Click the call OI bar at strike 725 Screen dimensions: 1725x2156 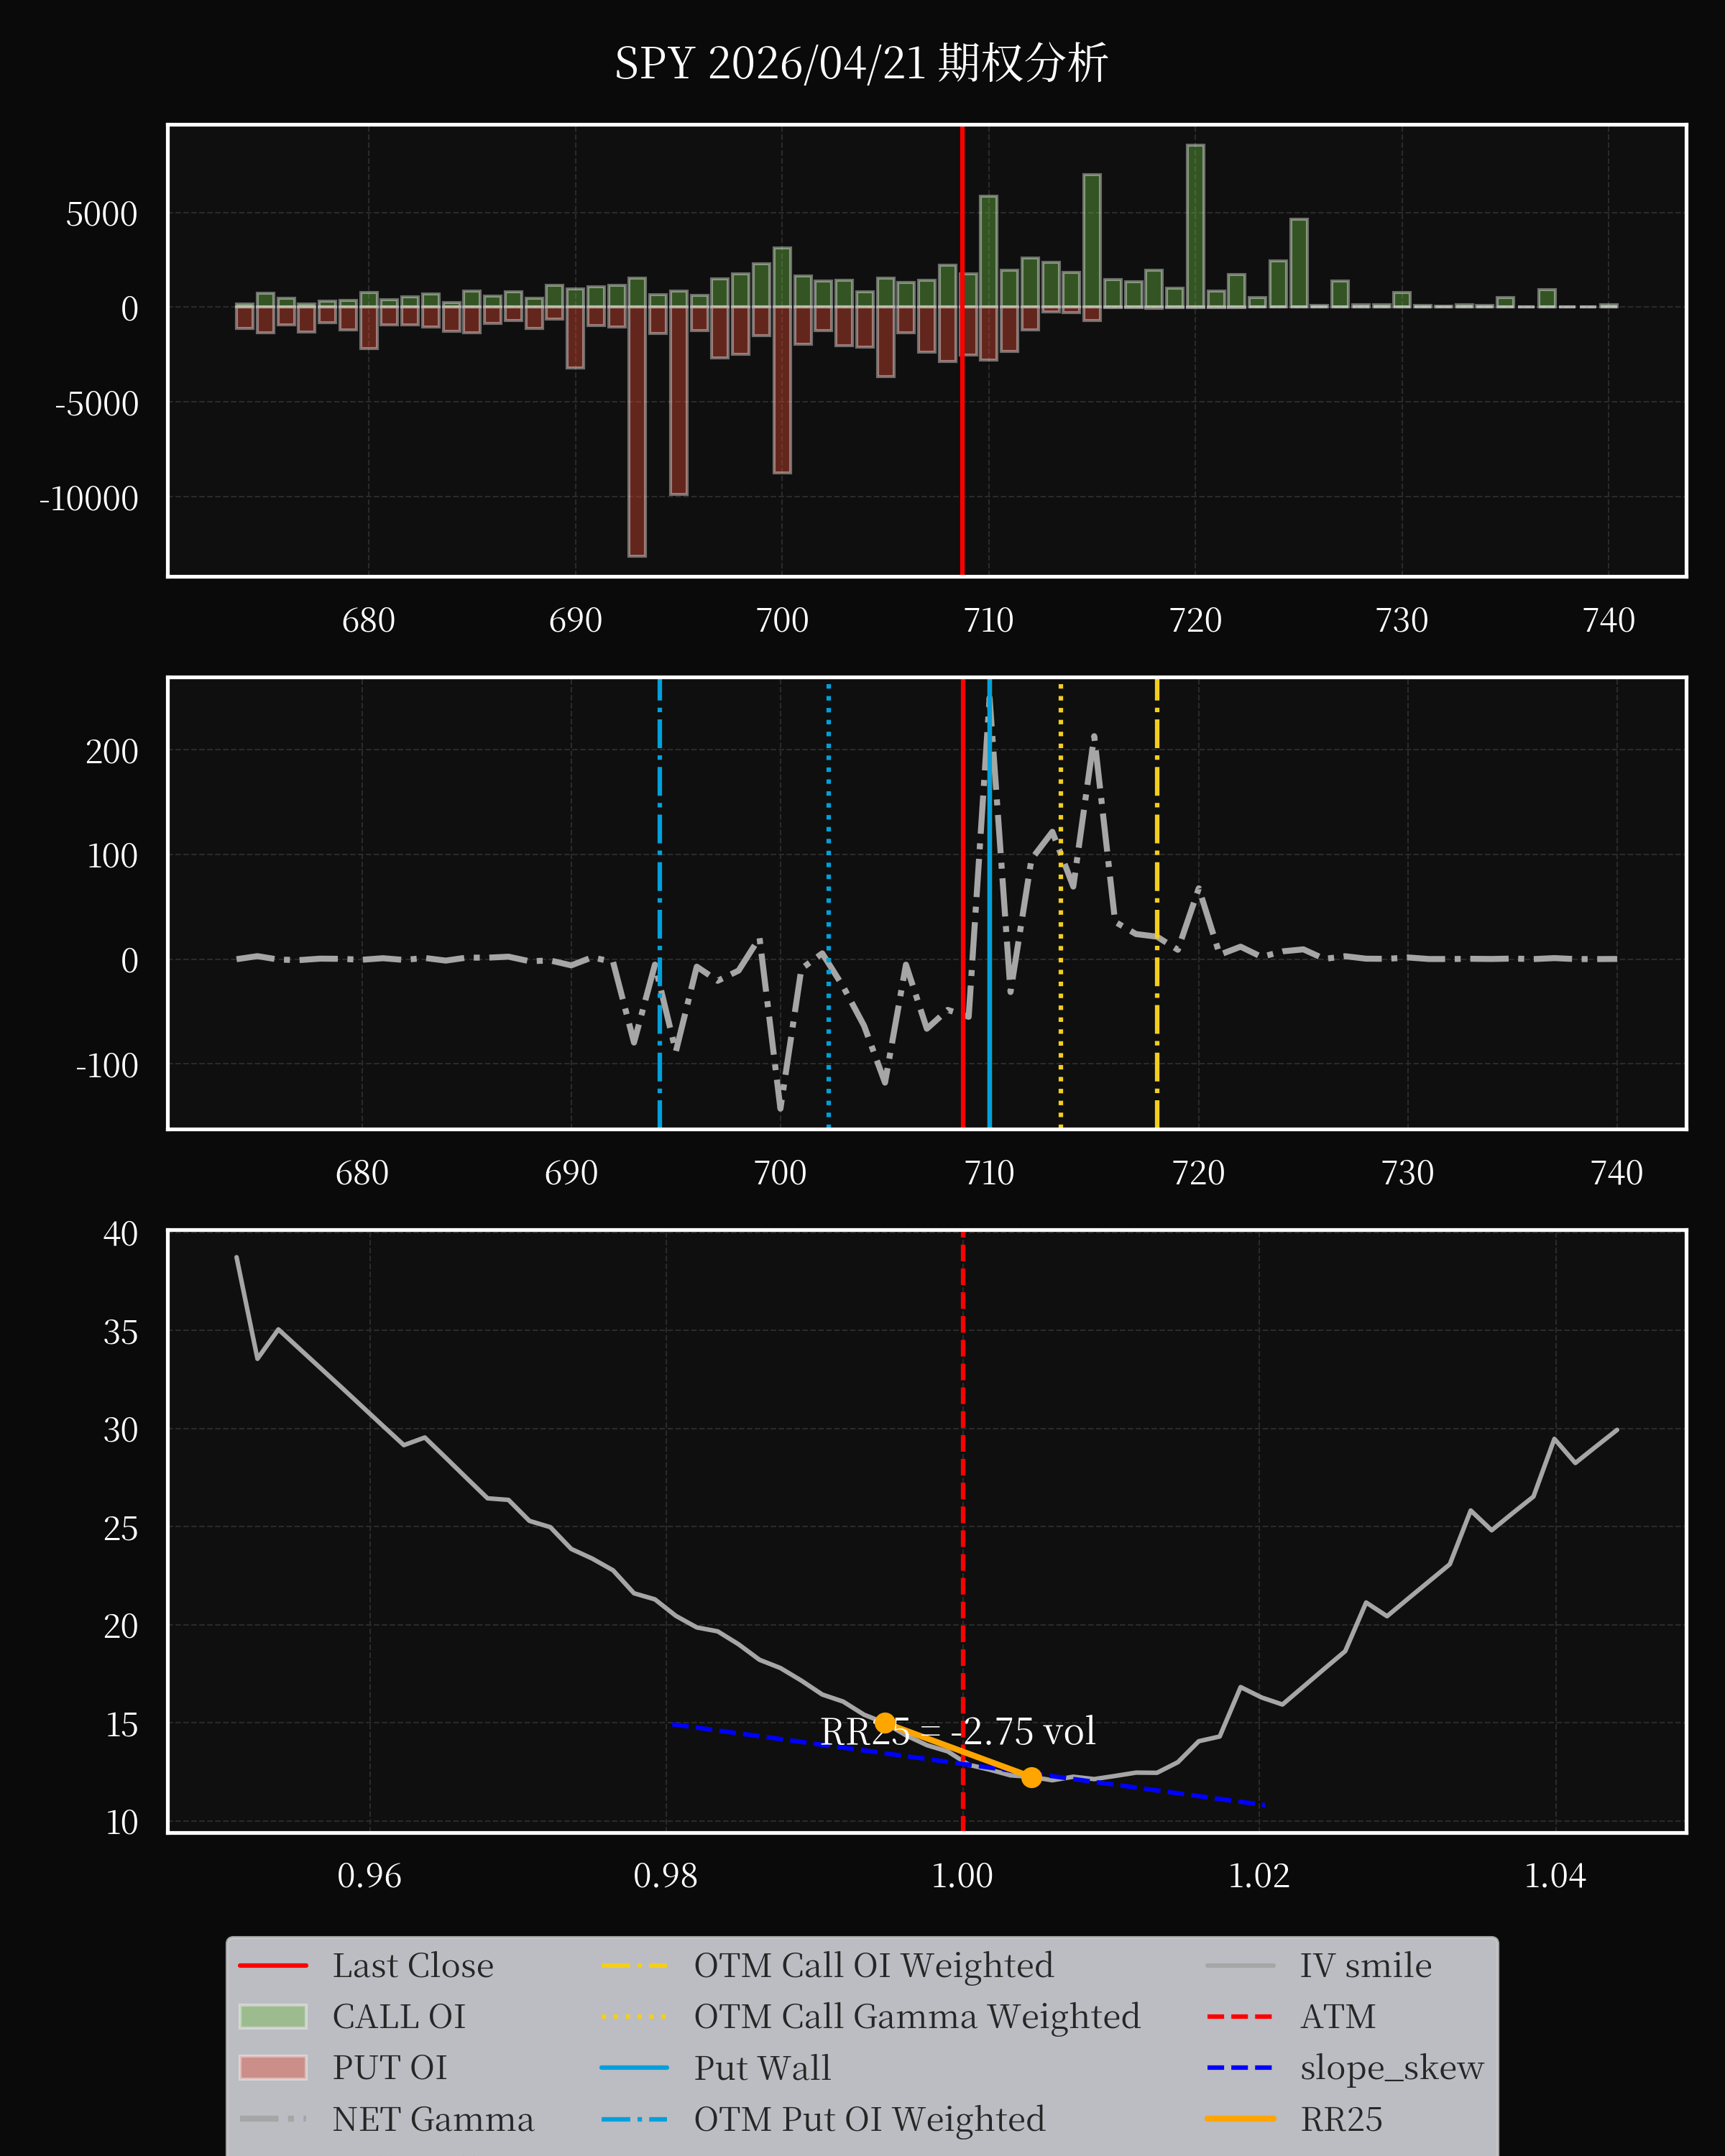1299,263
